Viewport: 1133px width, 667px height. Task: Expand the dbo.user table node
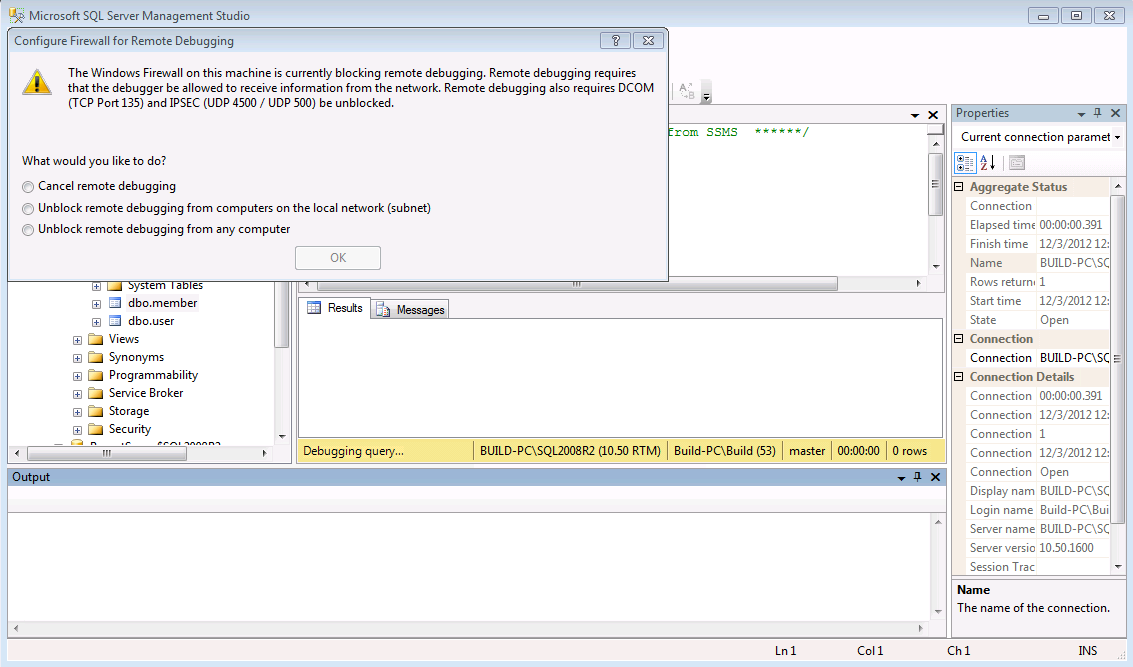pos(96,322)
